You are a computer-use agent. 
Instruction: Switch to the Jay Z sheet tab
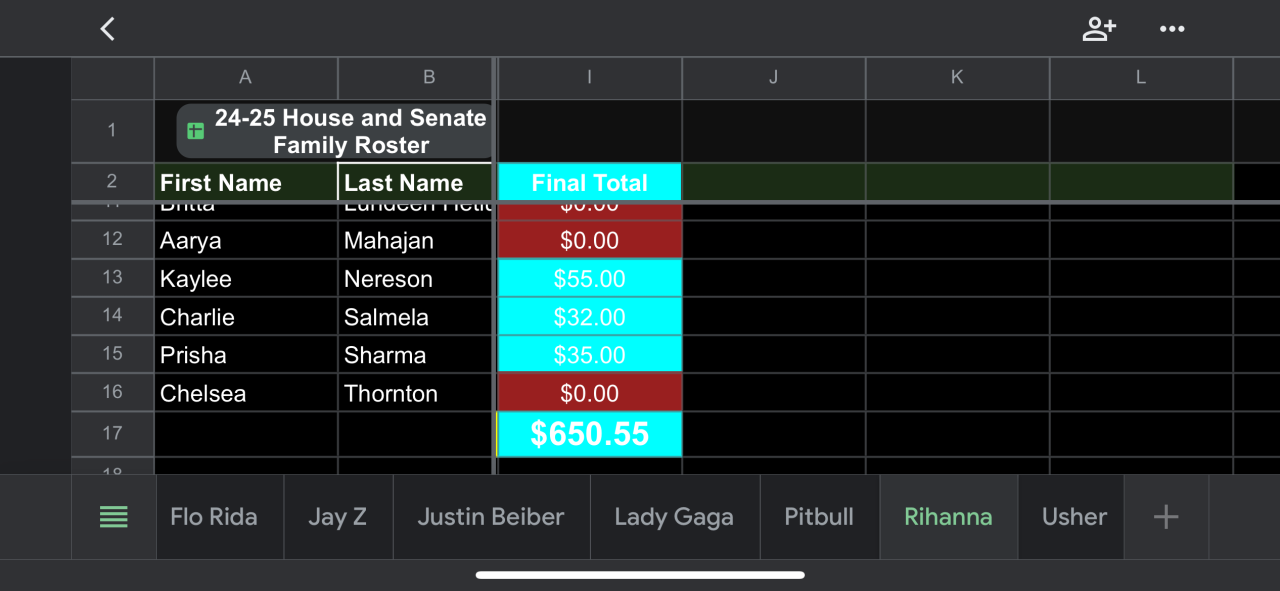(x=337, y=517)
